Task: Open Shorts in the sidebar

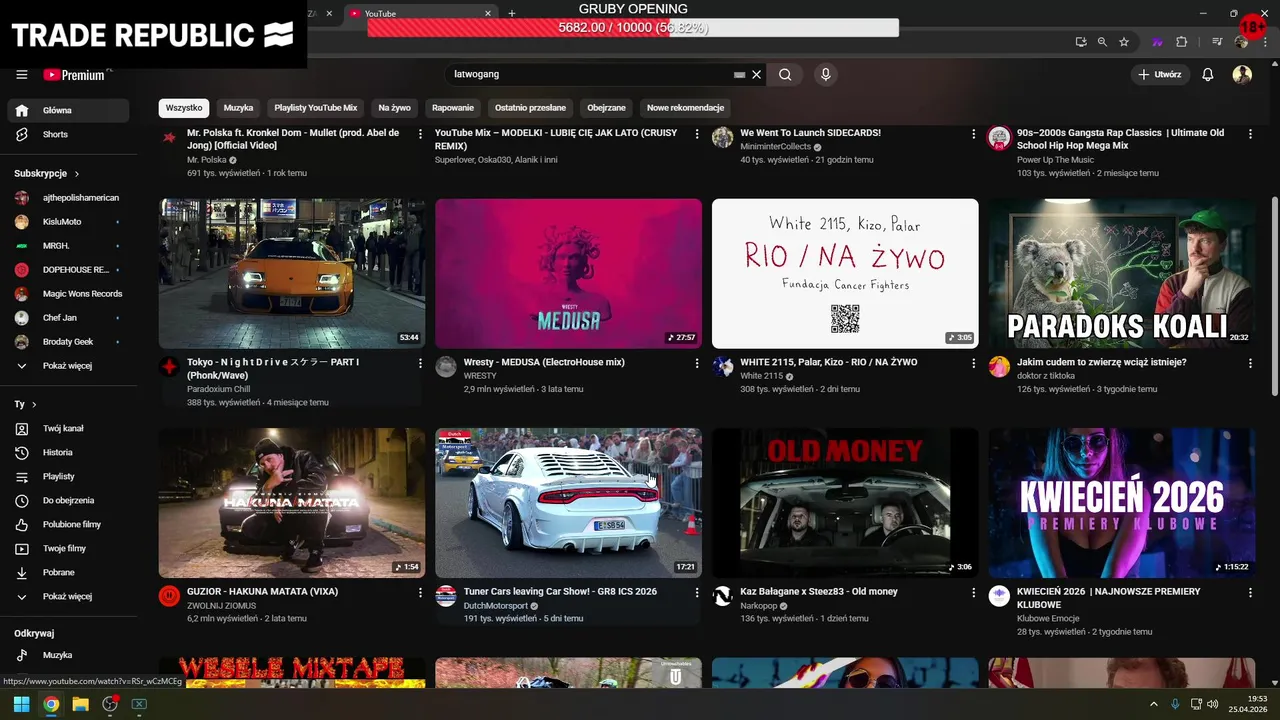Action: [x=68, y=134]
